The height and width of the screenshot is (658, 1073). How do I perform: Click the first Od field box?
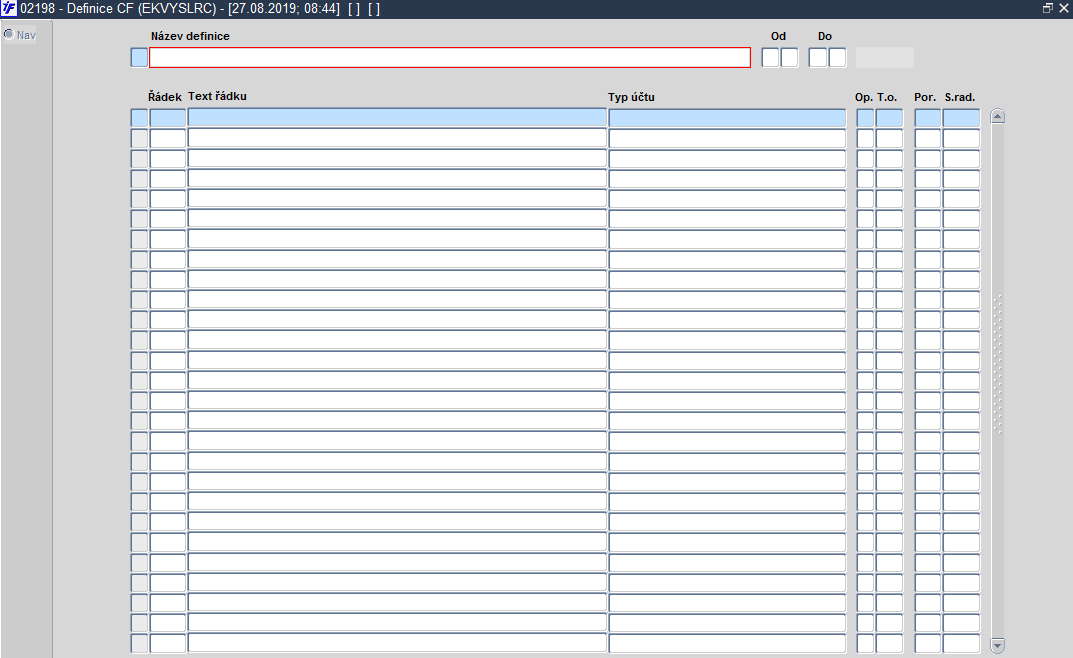770,57
